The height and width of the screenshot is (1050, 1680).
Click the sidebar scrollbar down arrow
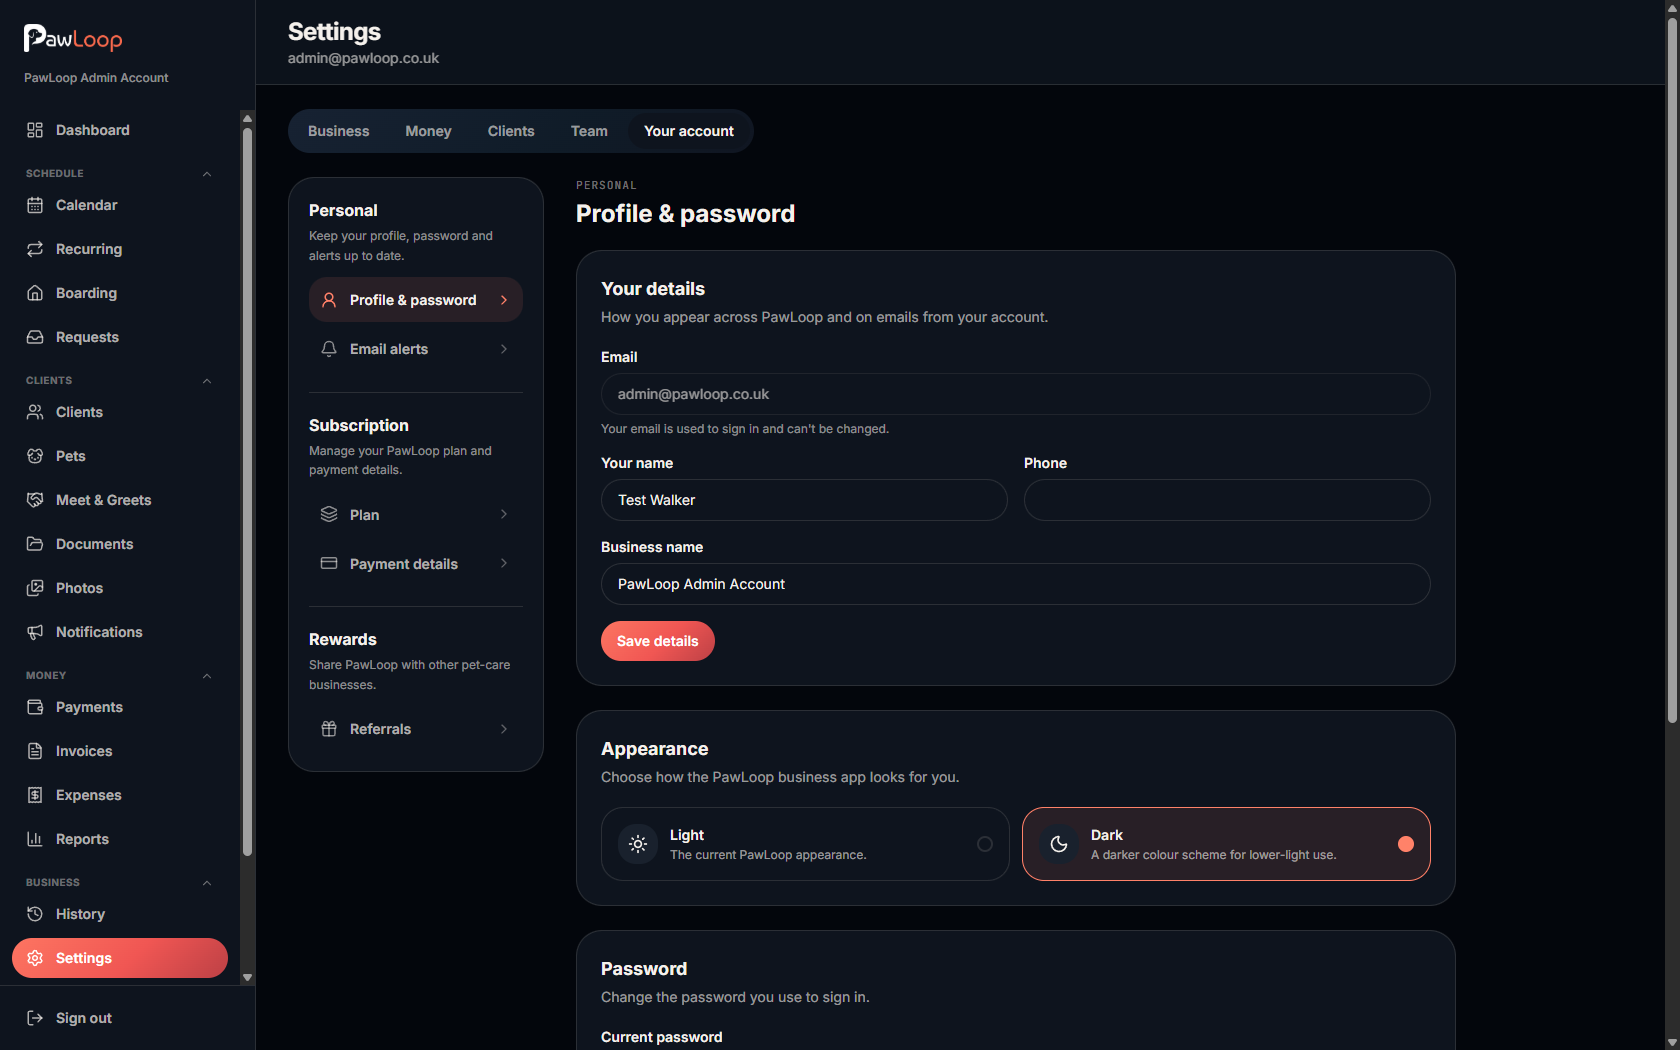pos(247,978)
